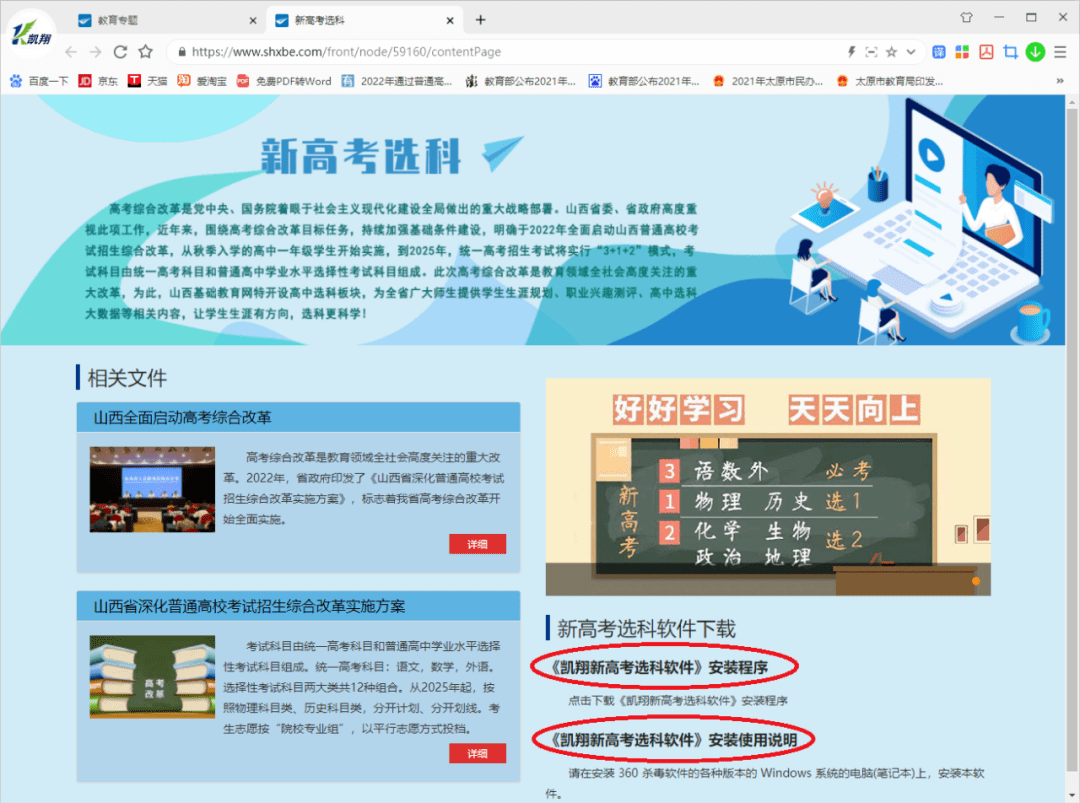Toggle the bookmark star in the address bar

tap(891, 51)
